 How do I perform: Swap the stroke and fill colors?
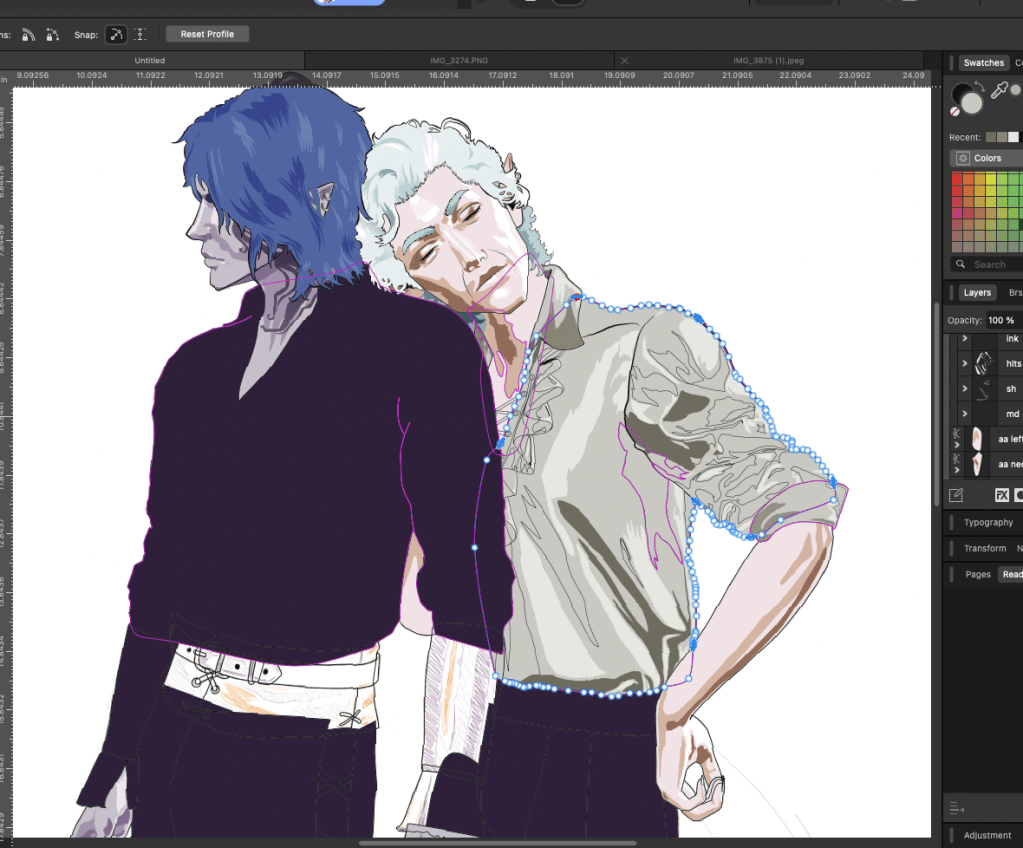980,87
